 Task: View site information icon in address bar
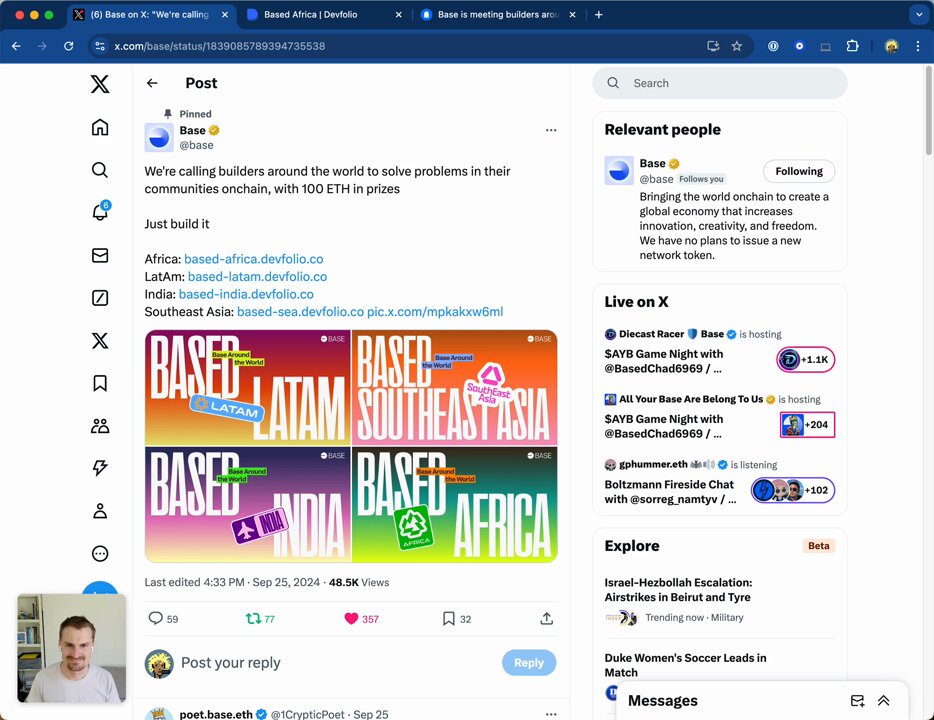[100, 46]
